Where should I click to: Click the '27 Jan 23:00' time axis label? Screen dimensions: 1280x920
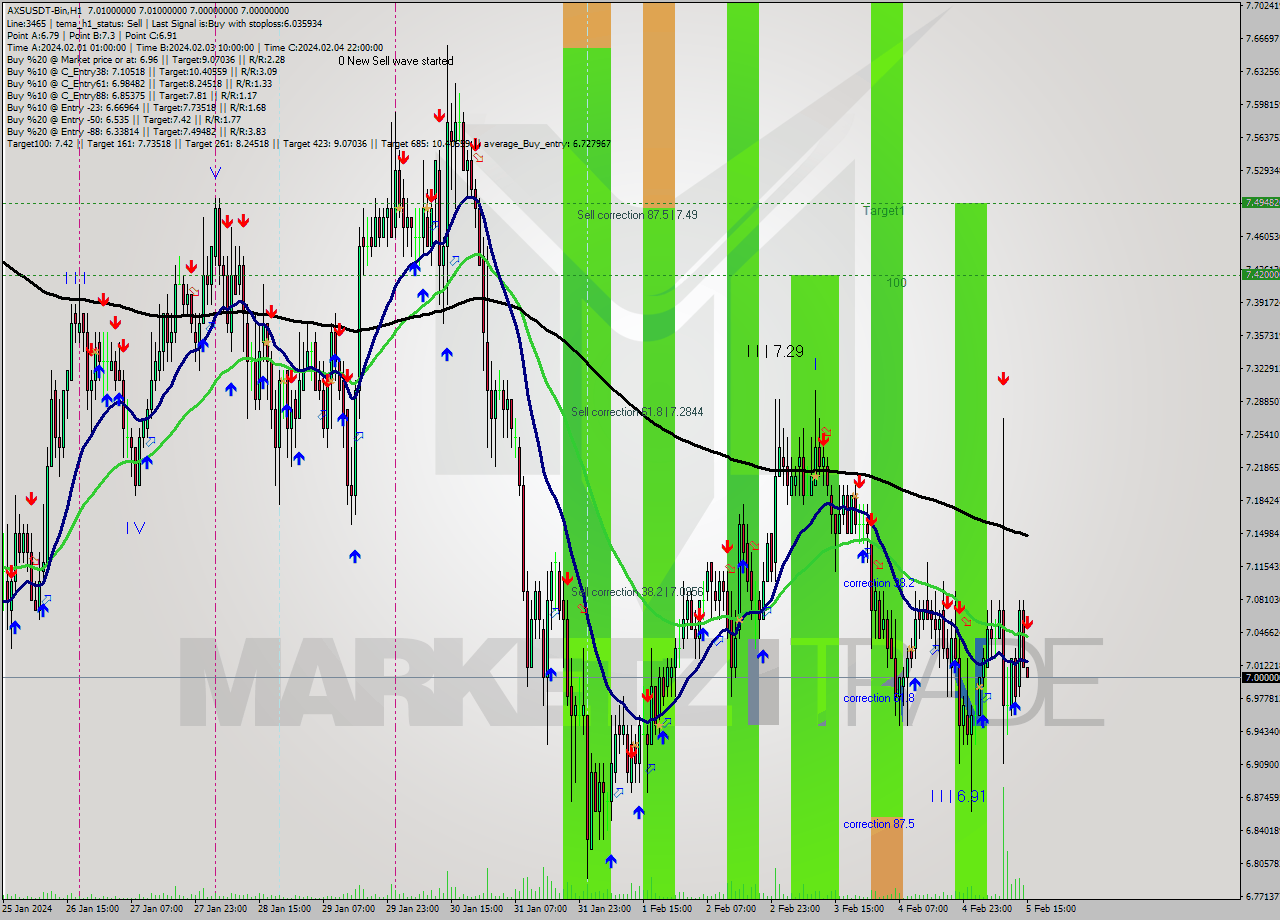[221, 909]
